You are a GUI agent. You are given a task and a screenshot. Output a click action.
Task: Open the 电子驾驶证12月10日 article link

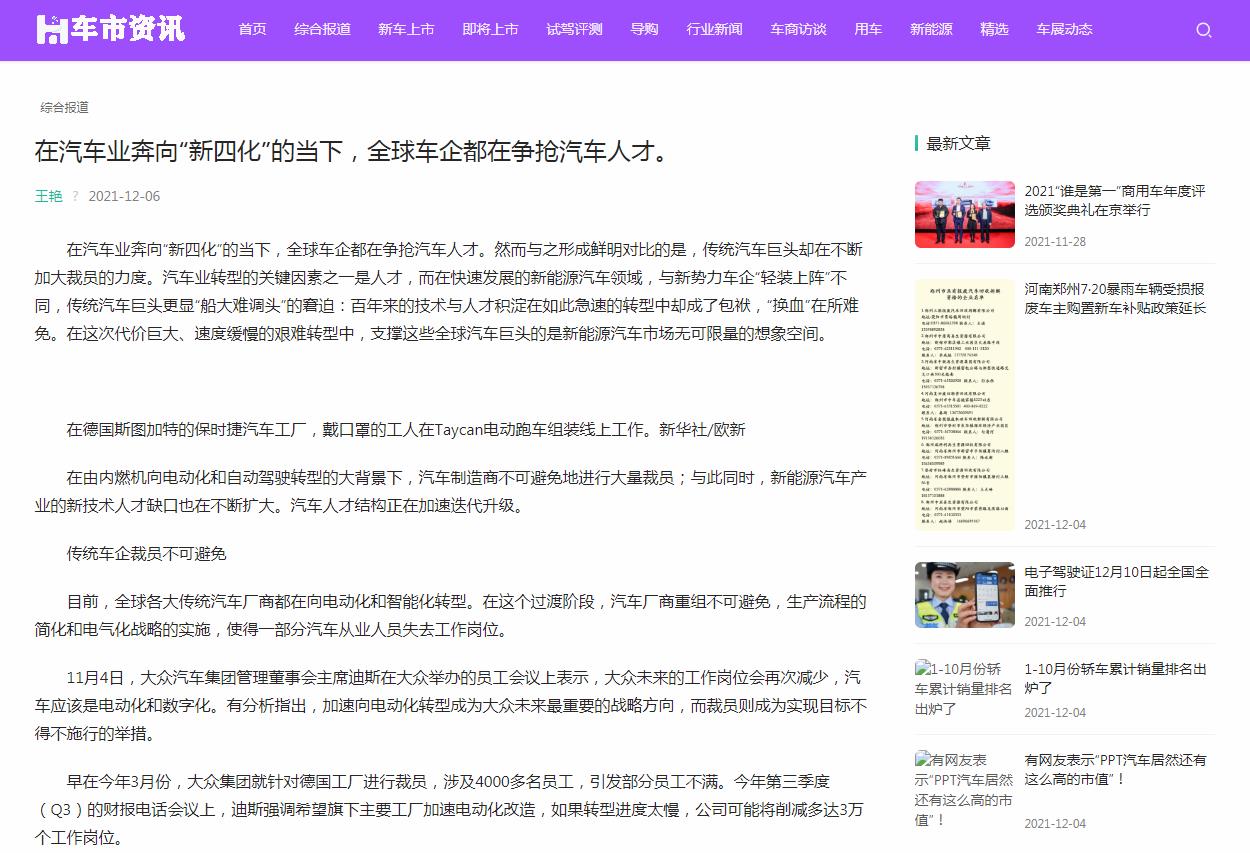pos(1116,581)
